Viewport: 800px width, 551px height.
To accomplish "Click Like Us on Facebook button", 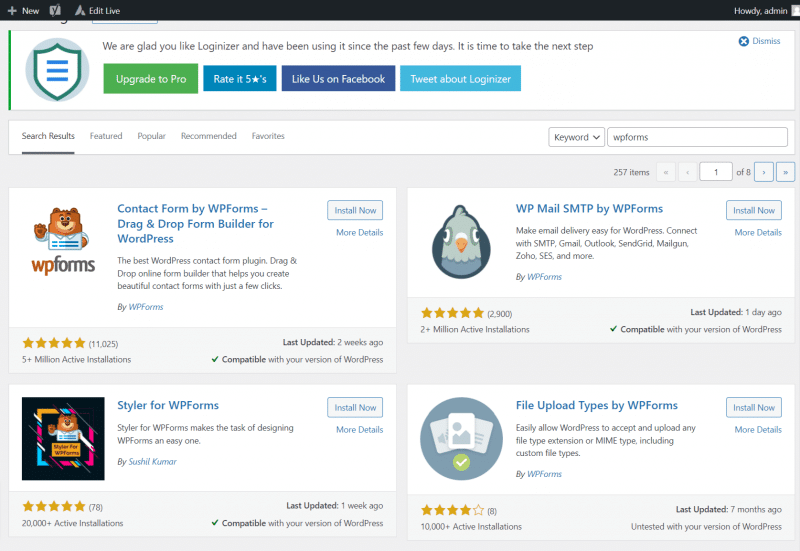I will tap(338, 79).
